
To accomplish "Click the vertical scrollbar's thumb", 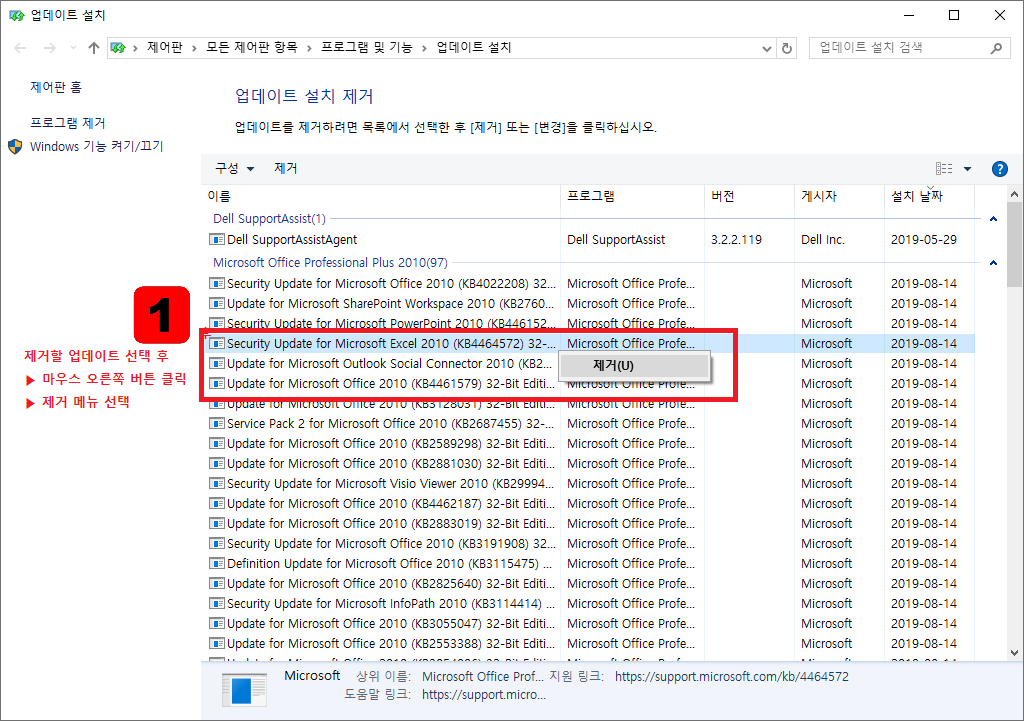I will point(1014,244).
